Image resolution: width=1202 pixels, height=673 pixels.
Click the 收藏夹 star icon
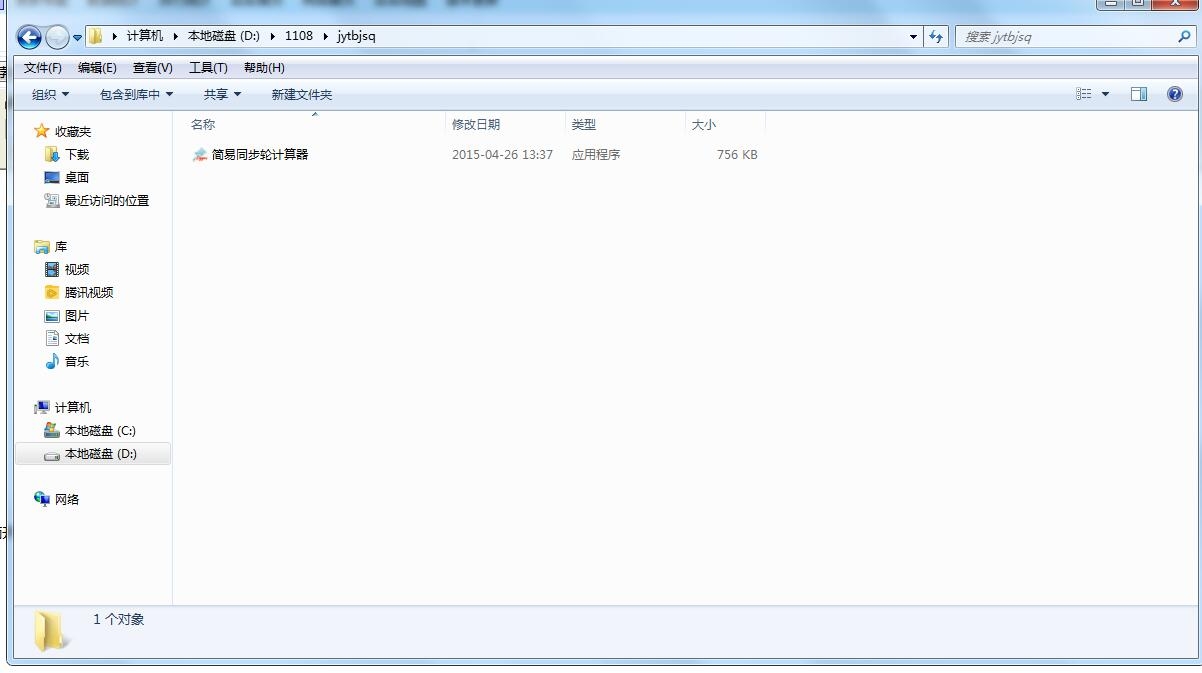[41, 131]
